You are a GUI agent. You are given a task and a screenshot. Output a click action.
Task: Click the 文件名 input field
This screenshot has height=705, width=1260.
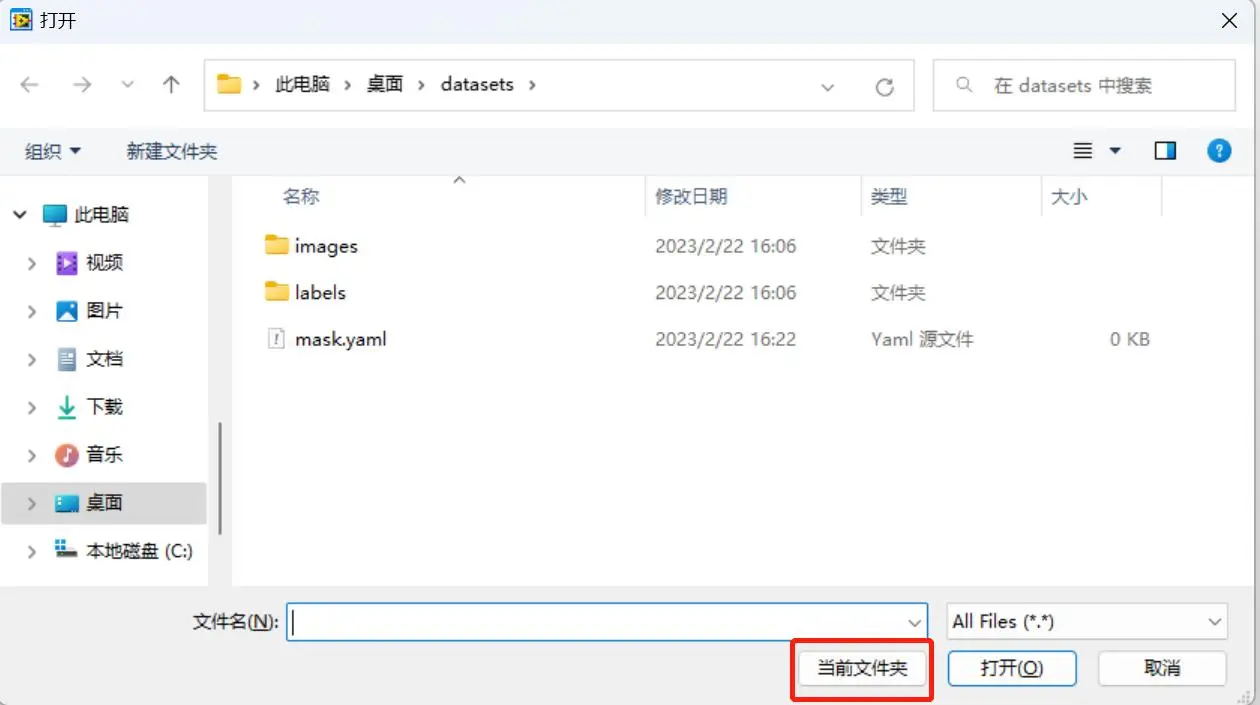(600, 621)
